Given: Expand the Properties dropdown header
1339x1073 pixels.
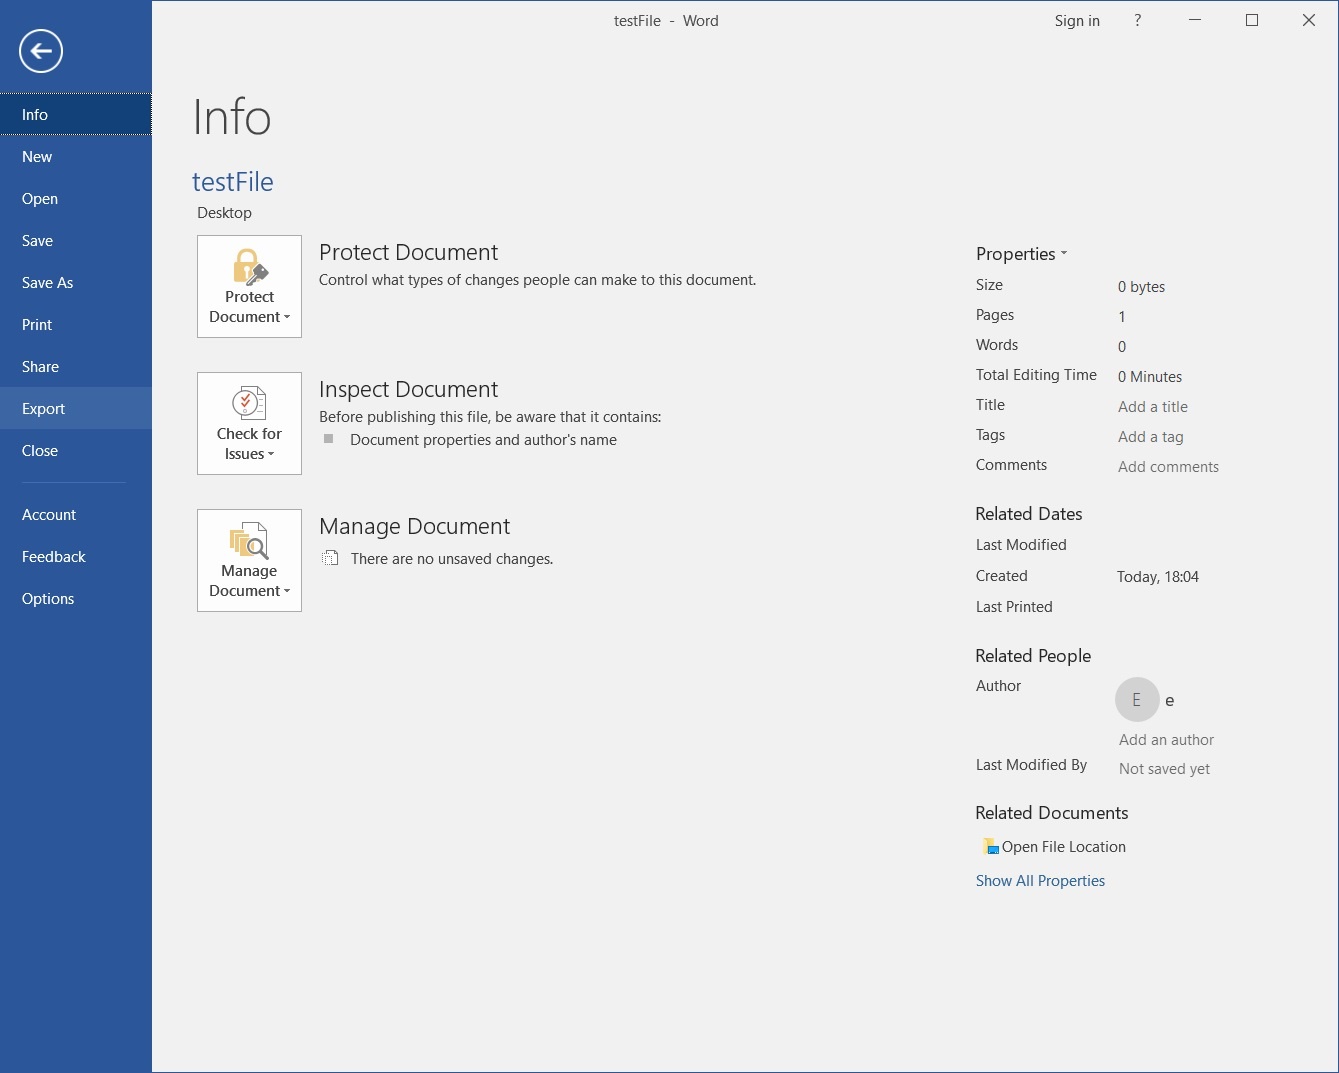Looking at the screenshot, I should click(x=1021, y=254).
